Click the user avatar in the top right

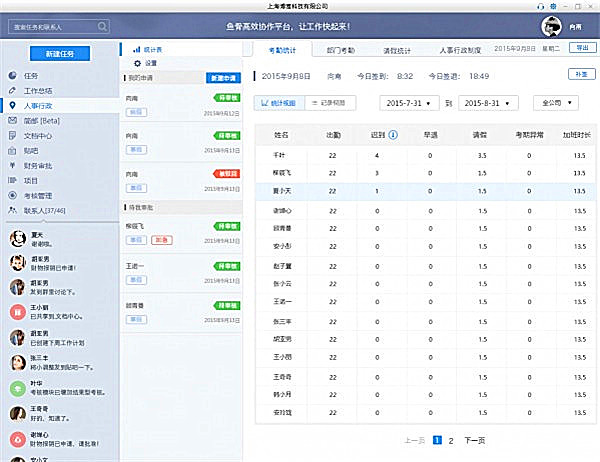pos(551,25)
